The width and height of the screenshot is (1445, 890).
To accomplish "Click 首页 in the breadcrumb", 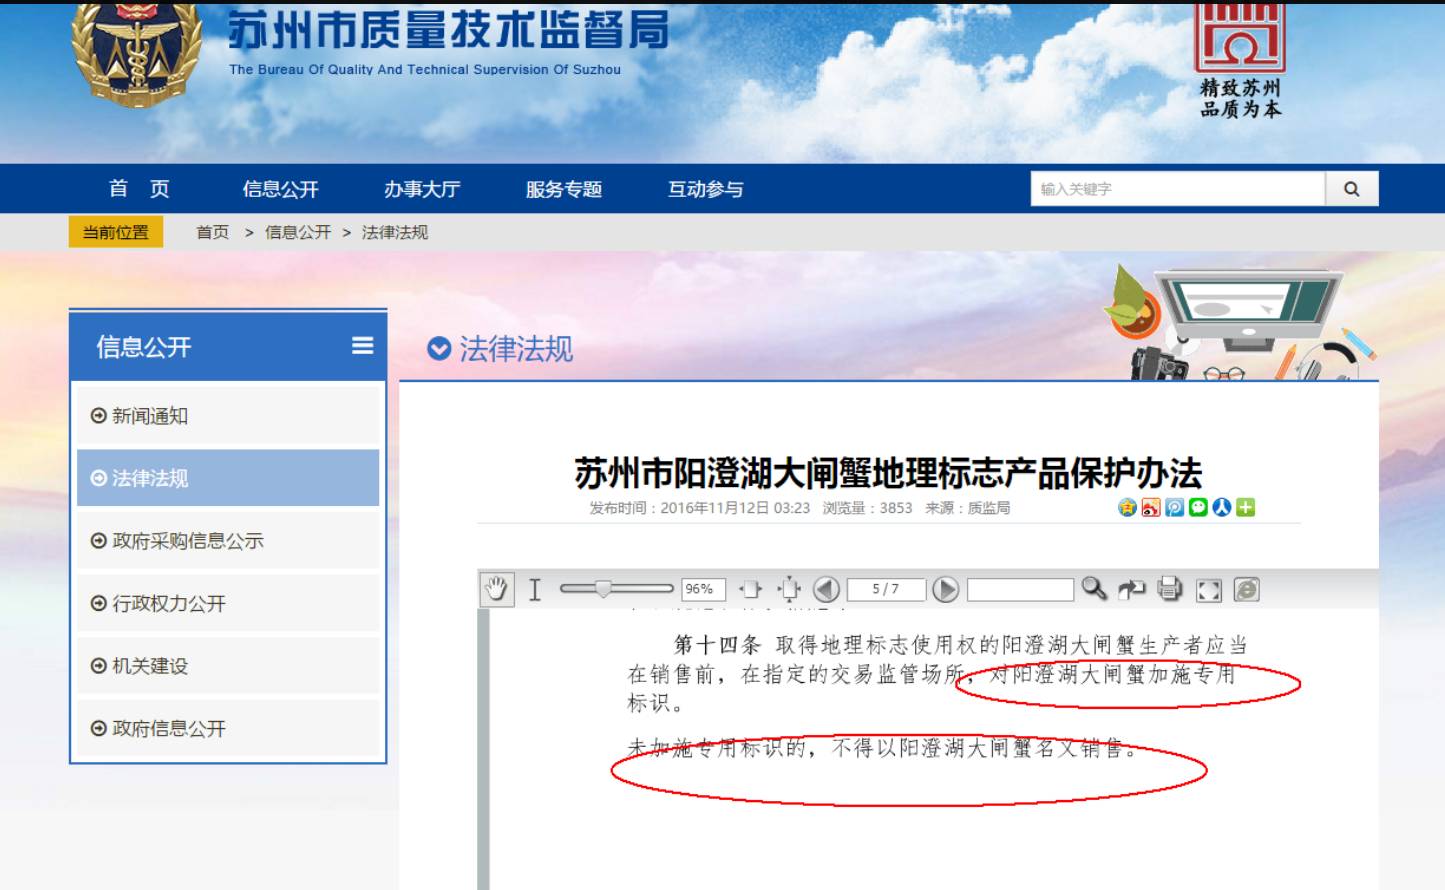I will tap(212, 232).
